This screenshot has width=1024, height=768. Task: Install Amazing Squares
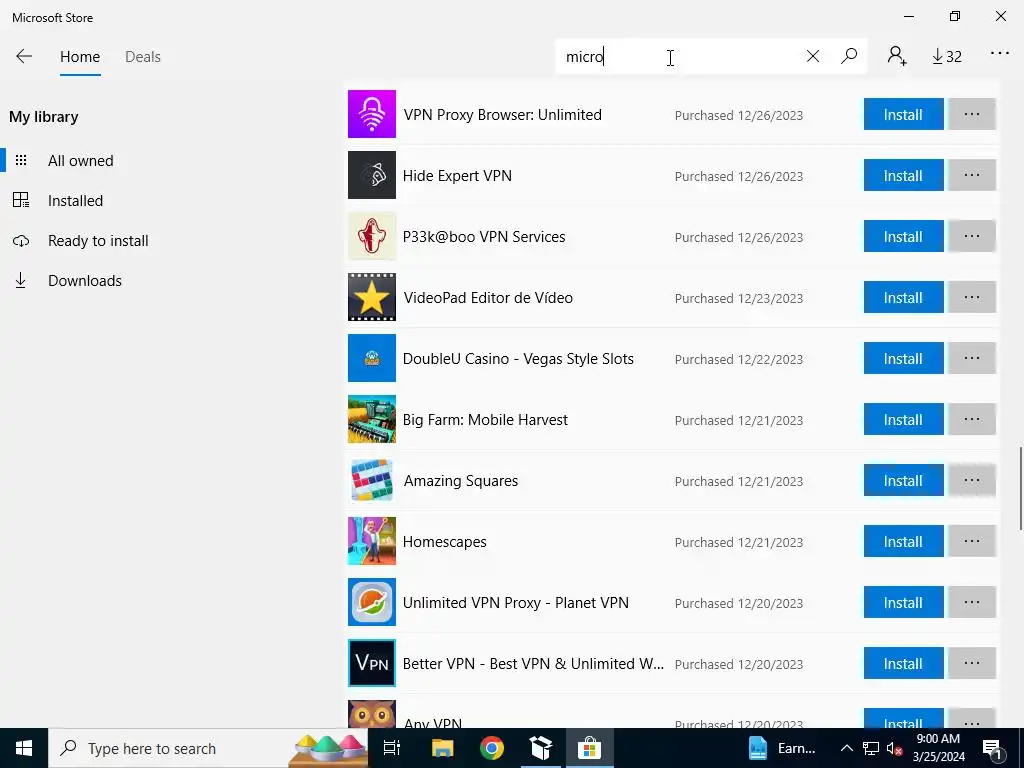[x=903, y=480]
